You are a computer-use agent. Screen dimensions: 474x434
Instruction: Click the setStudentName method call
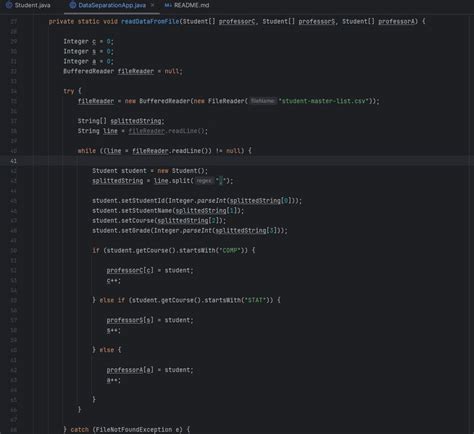(x=146, y=211)
